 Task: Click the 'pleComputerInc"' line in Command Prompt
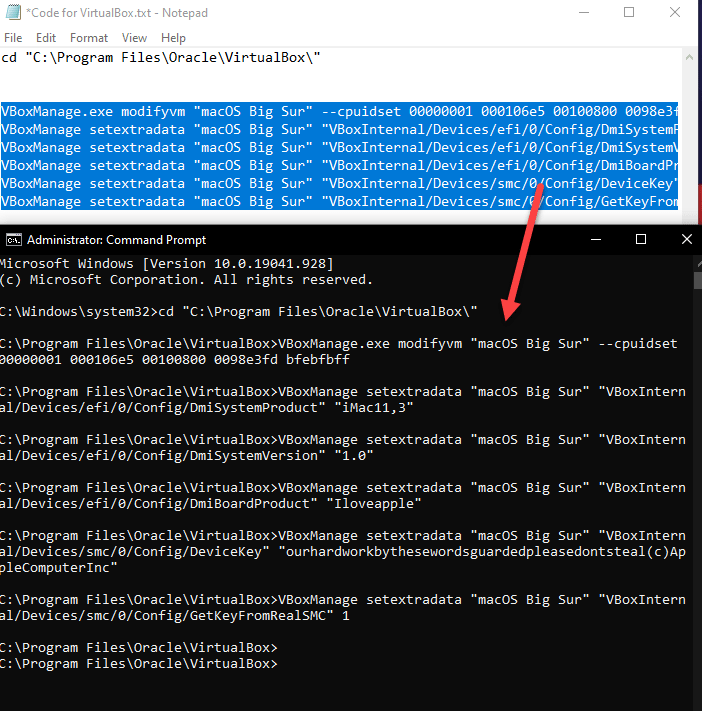click(x=59, y=568)
